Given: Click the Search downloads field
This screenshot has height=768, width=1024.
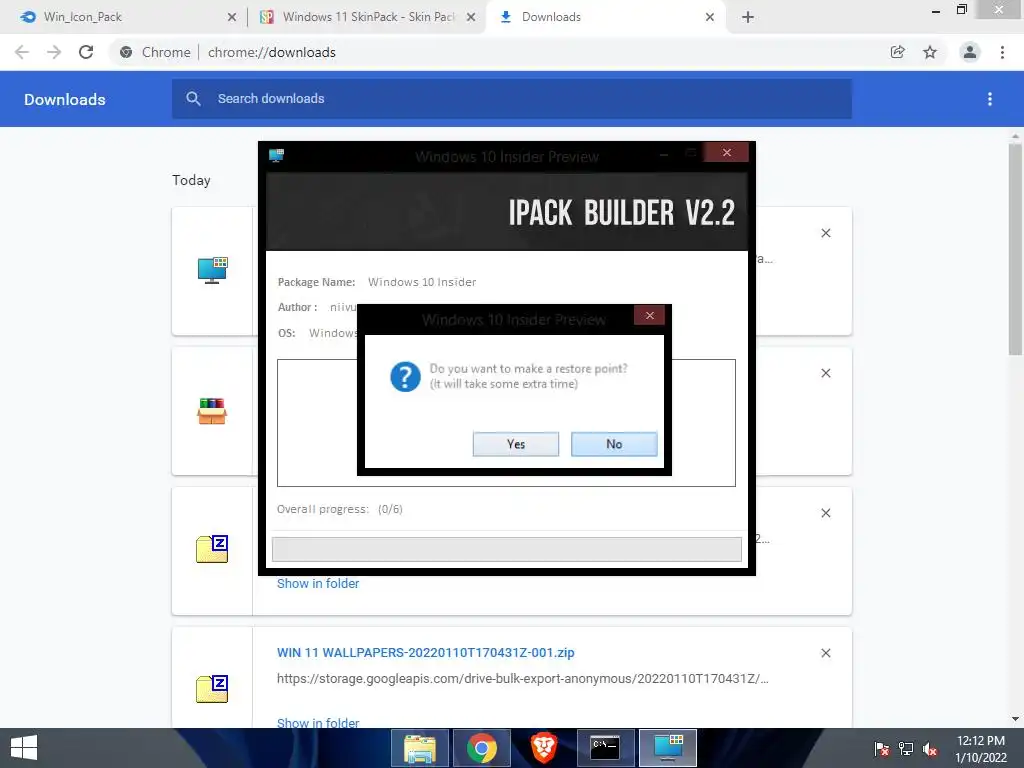Looking at the screenshot, I should coord(512,99).
